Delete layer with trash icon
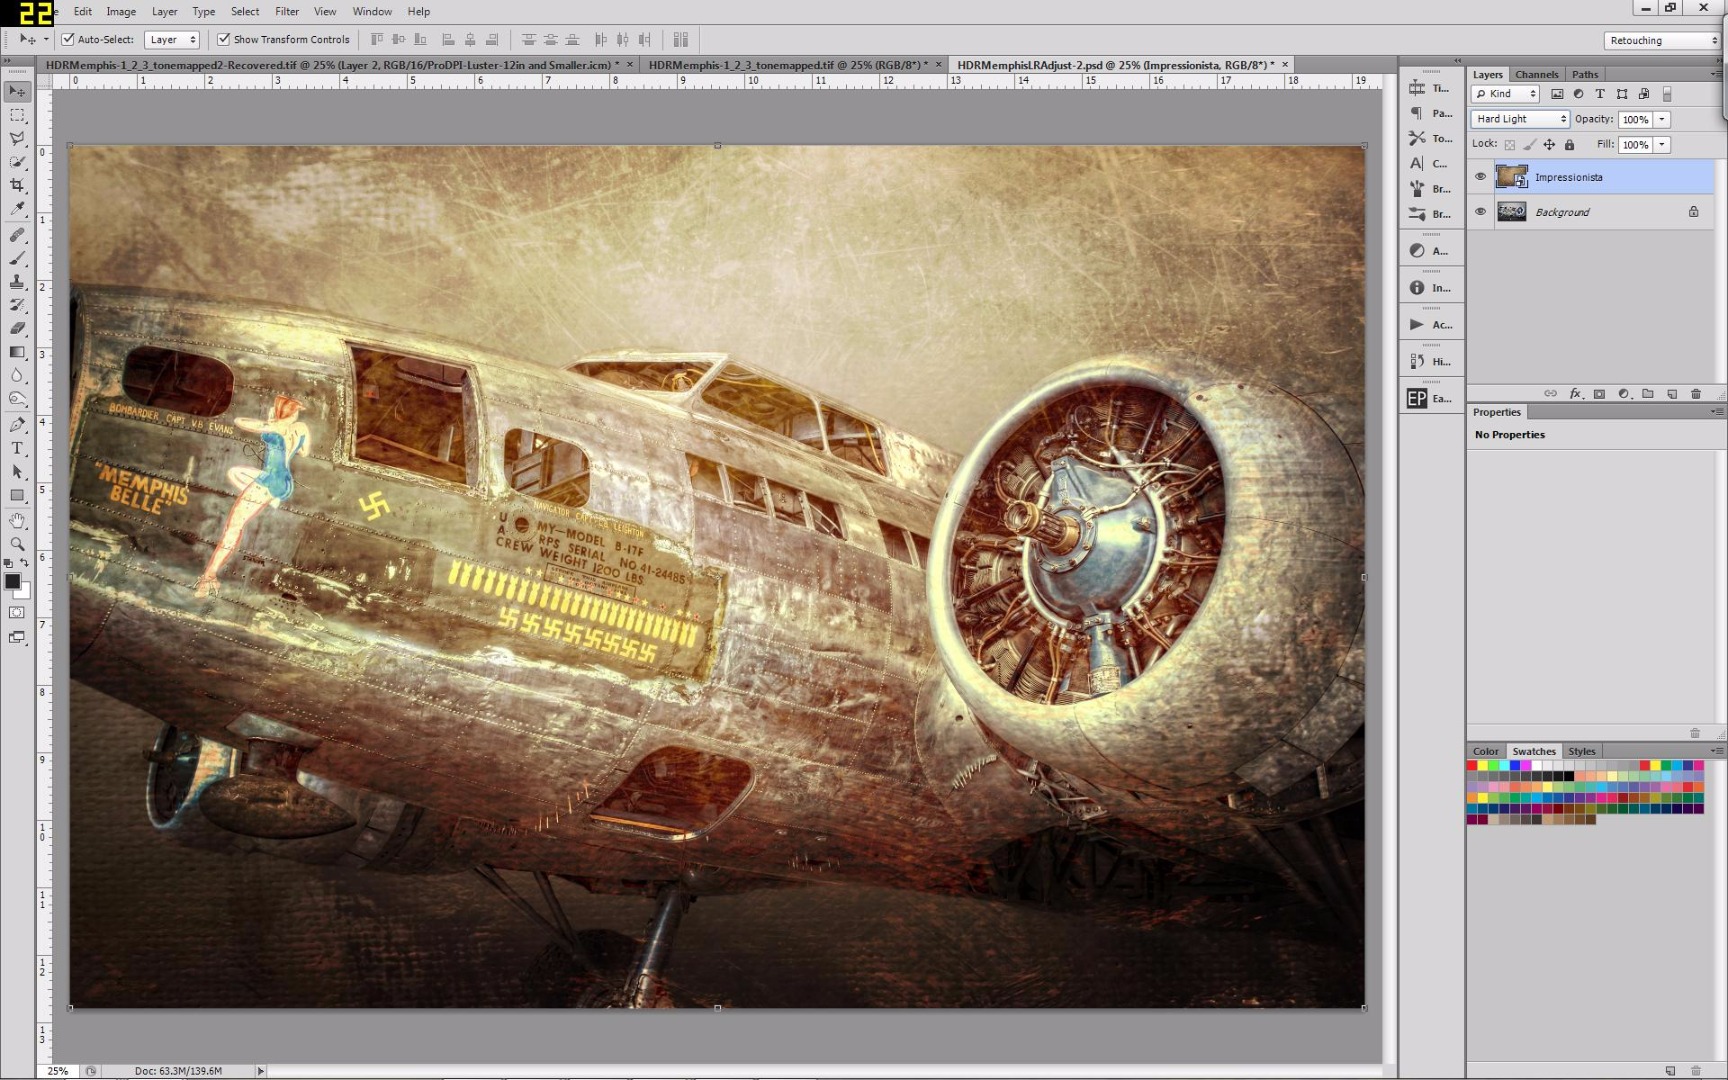The height and width of the screenshot is (1080, 1728). [x=1696, y=394]
